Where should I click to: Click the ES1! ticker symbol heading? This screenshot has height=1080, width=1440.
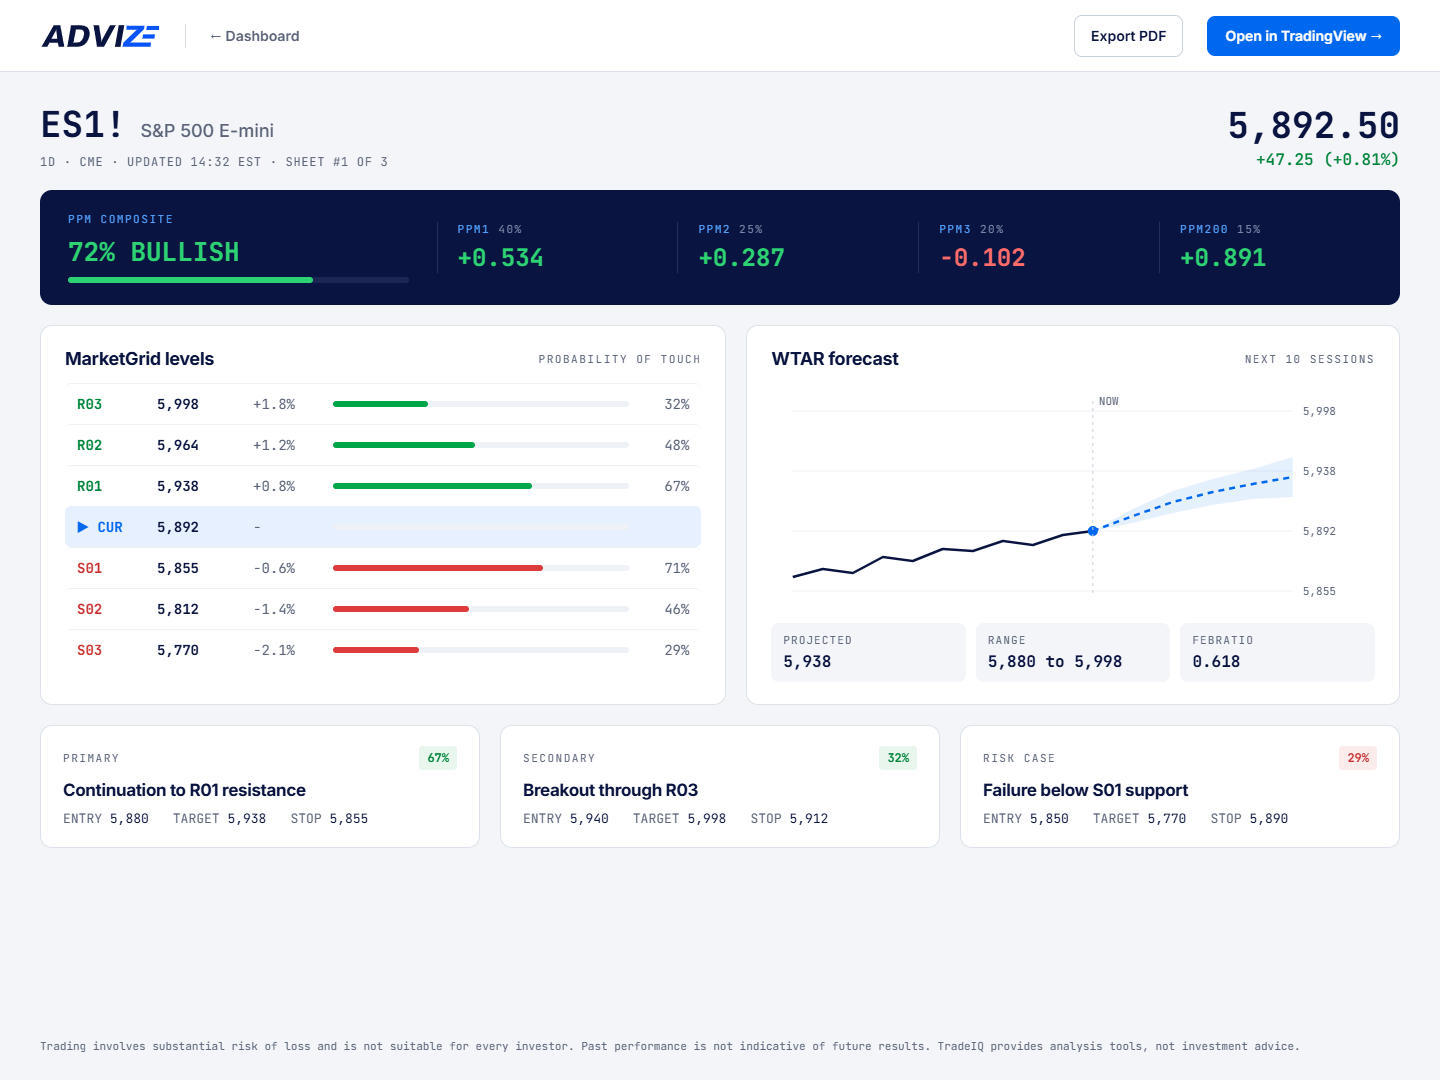83,125
